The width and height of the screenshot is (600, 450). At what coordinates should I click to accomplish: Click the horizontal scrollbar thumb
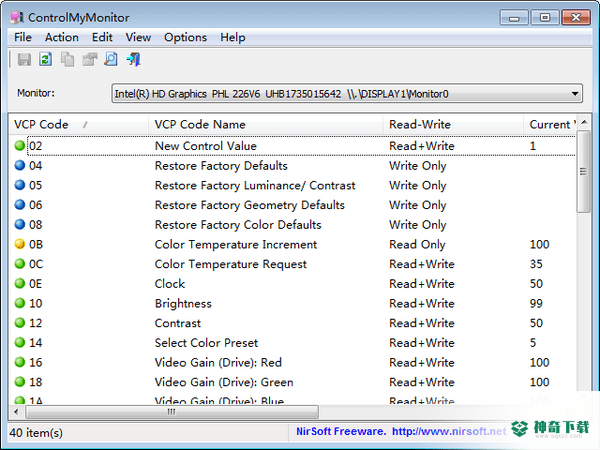pos(172,412)
